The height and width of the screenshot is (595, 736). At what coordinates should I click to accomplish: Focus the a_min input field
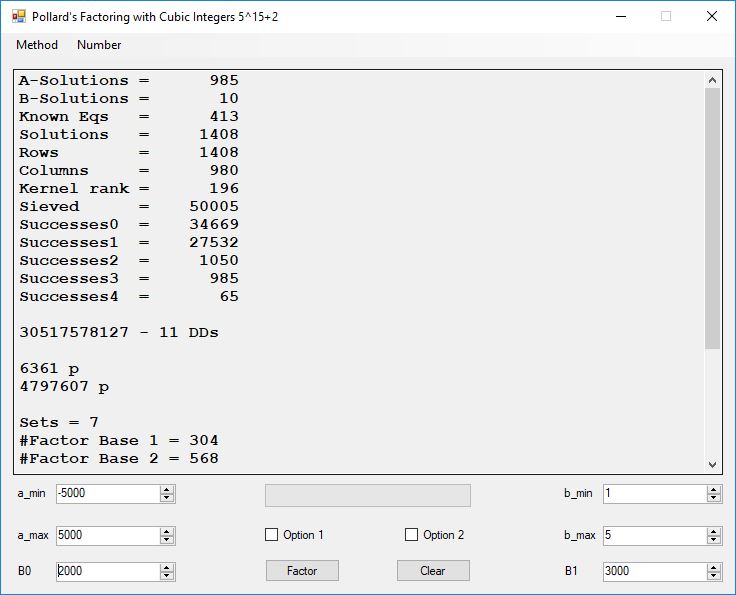click(x=108, y=494)
